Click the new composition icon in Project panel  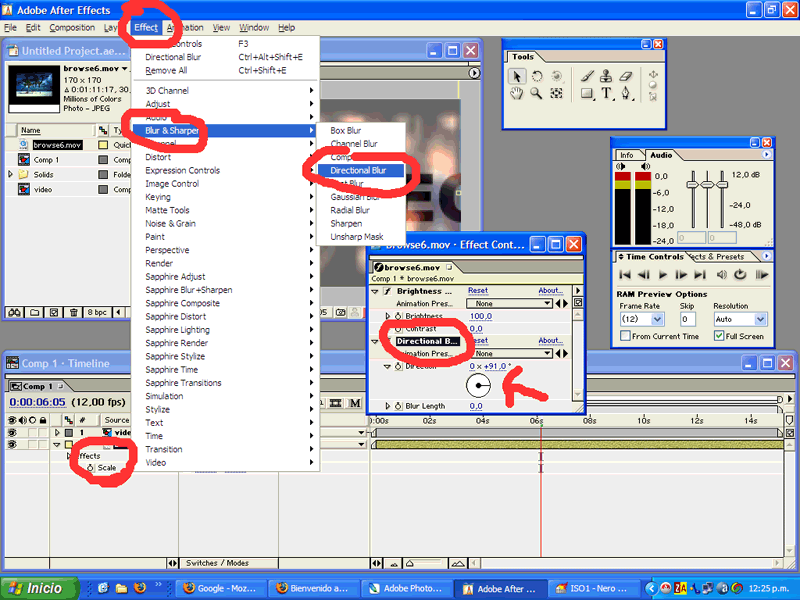tap(54, 312)
